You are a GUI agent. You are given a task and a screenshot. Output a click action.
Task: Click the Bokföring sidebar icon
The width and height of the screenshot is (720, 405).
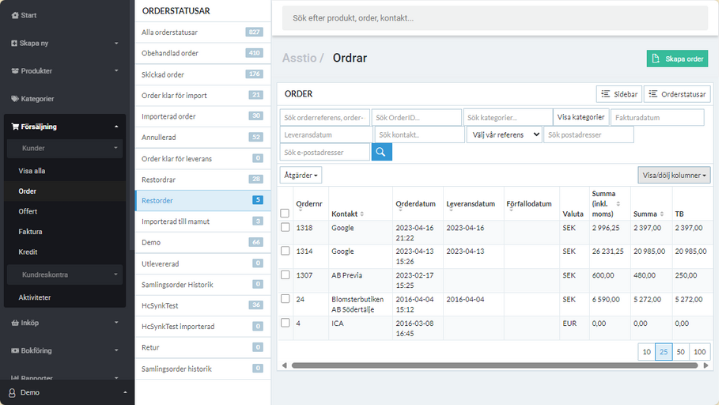click(13, 351)
